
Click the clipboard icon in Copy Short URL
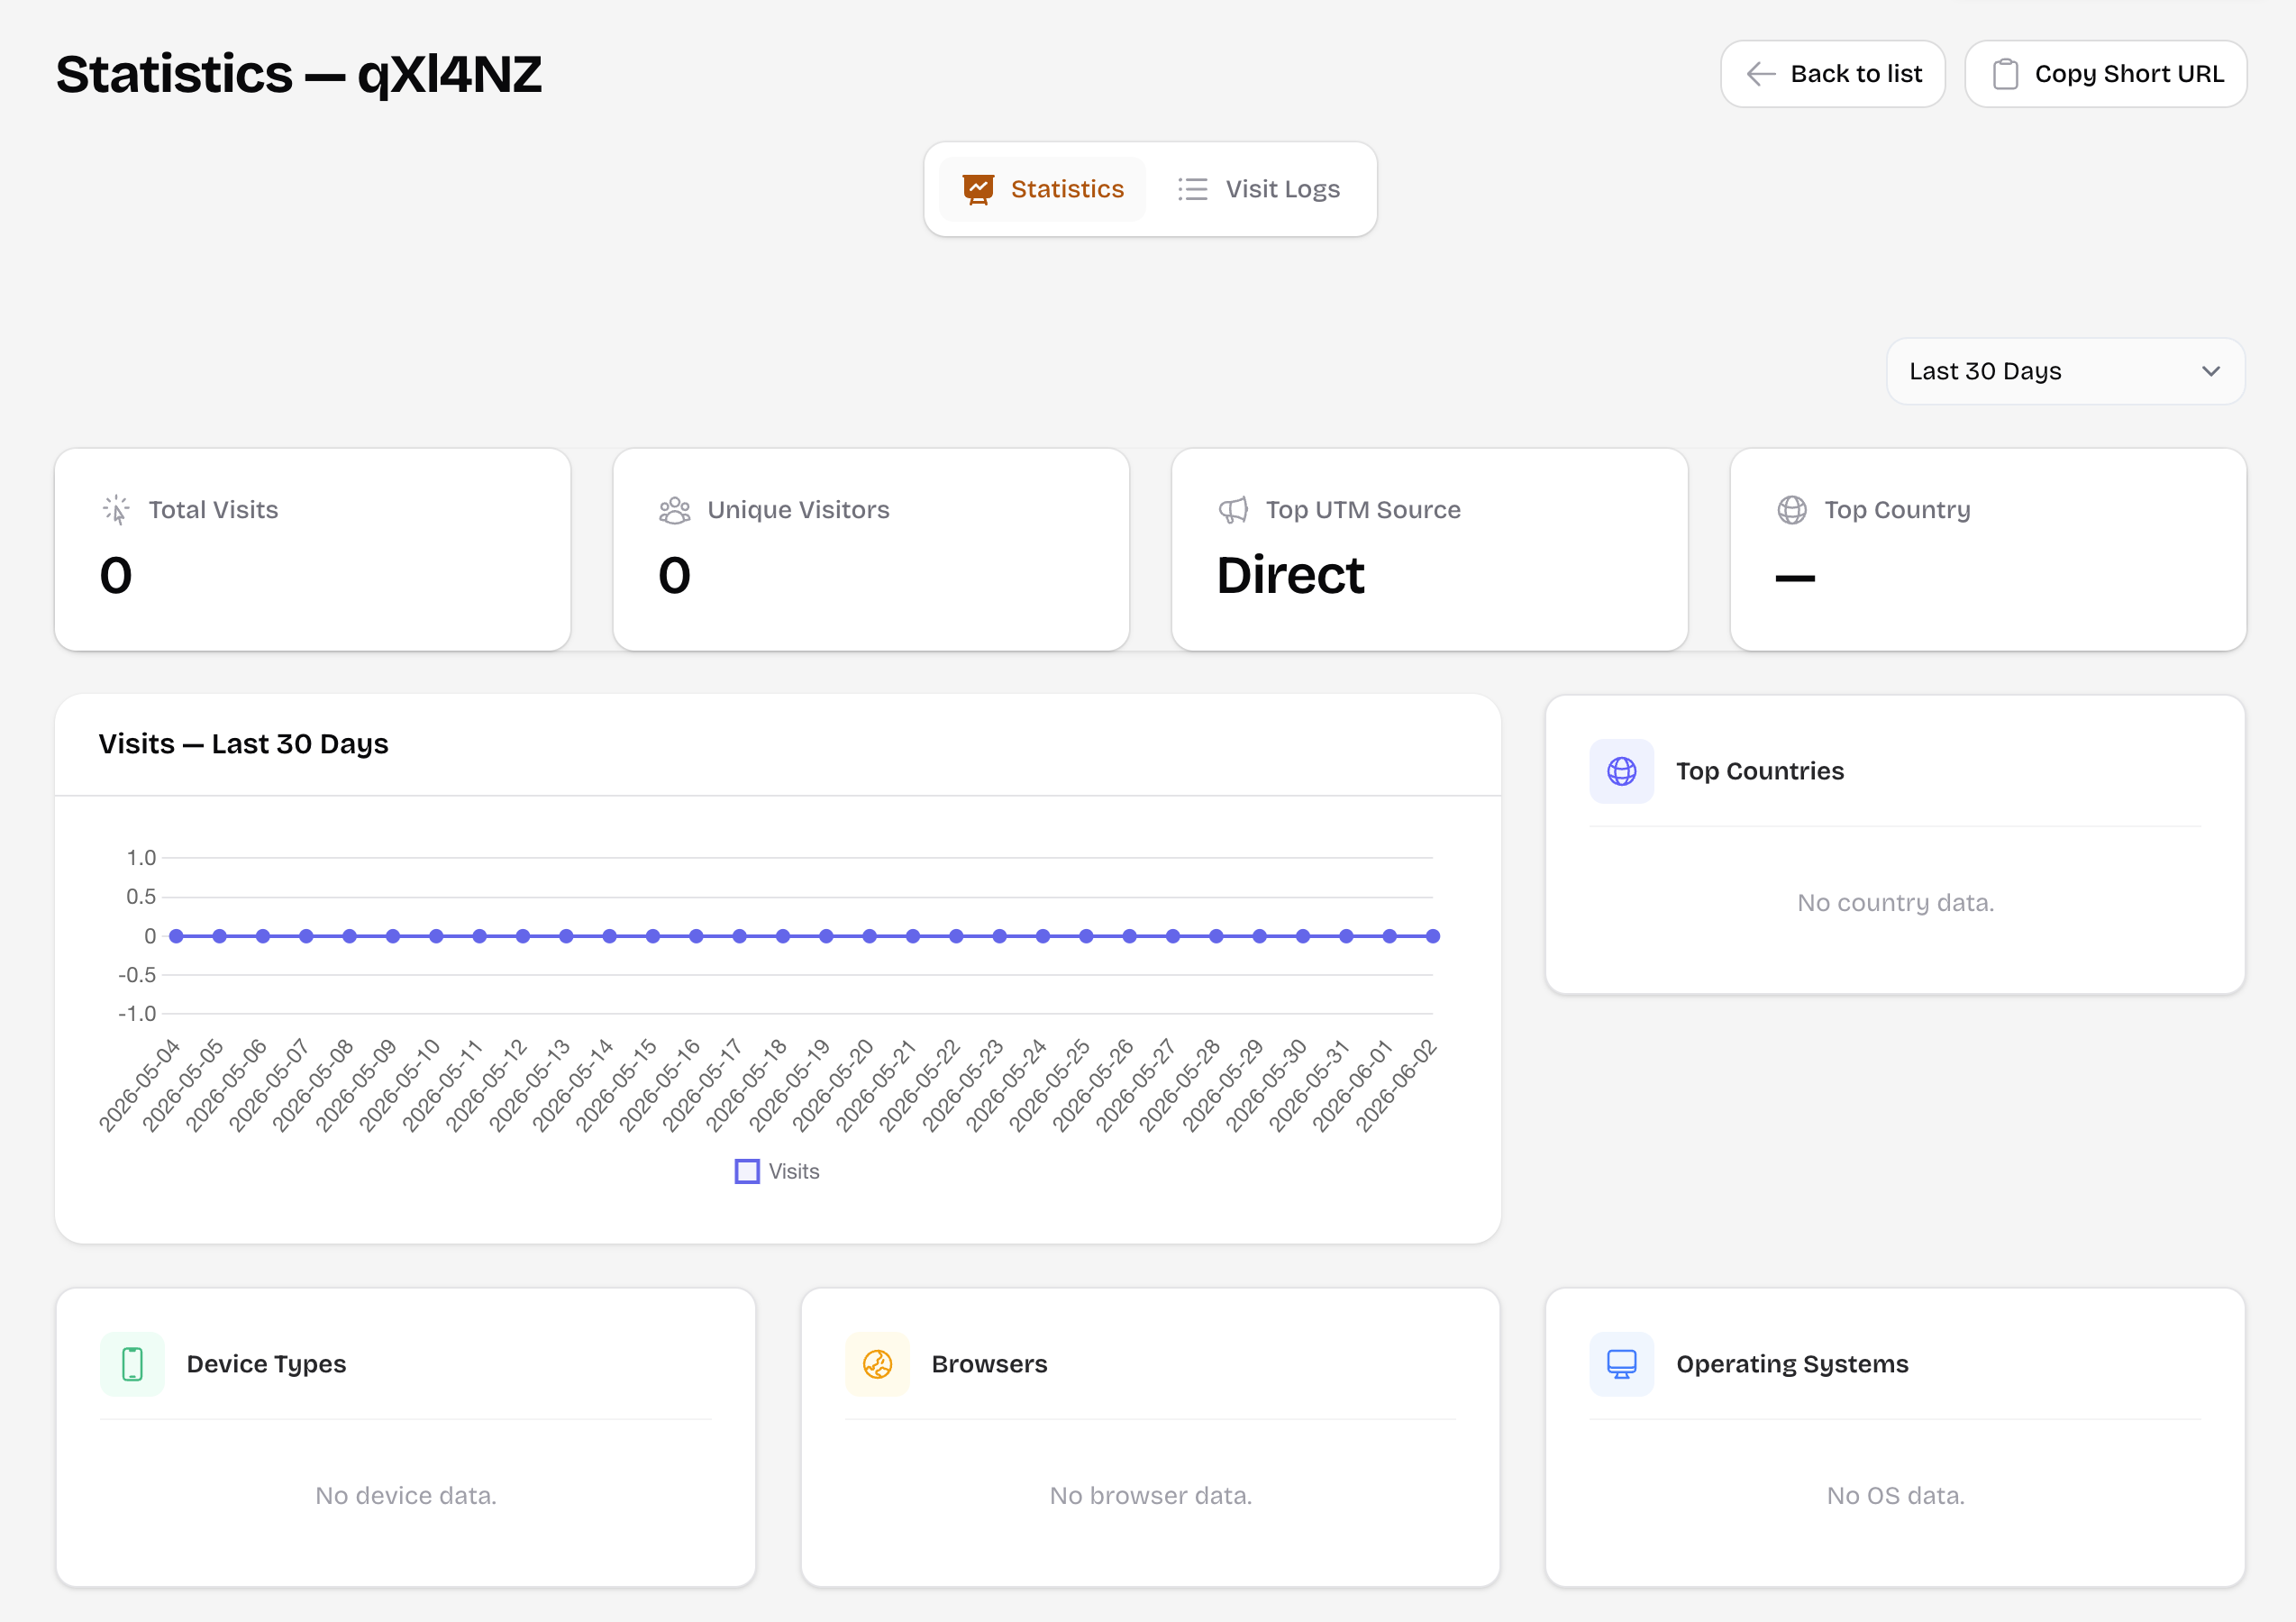pyautogui.click(x=2005, y=74)
